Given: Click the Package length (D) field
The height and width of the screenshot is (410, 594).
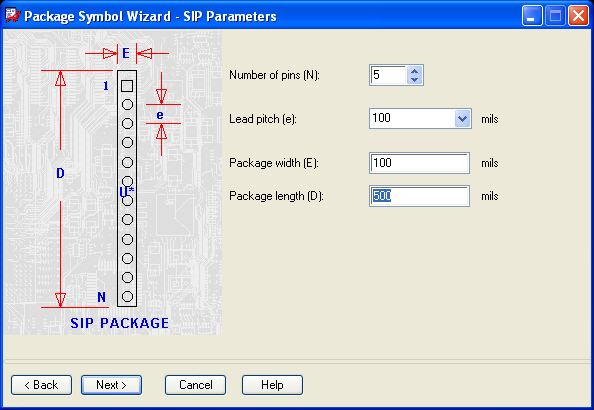Looking at the screenshot, I should pos(419,196).
